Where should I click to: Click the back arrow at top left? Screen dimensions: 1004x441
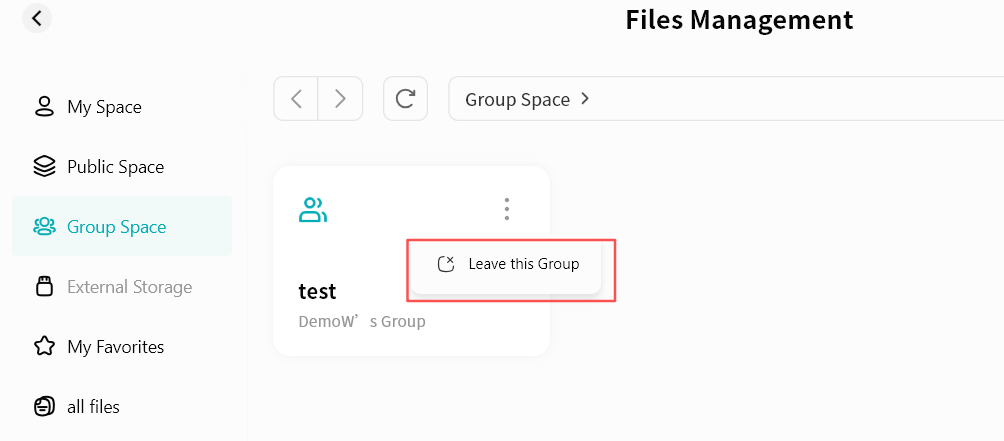(37, 18)
